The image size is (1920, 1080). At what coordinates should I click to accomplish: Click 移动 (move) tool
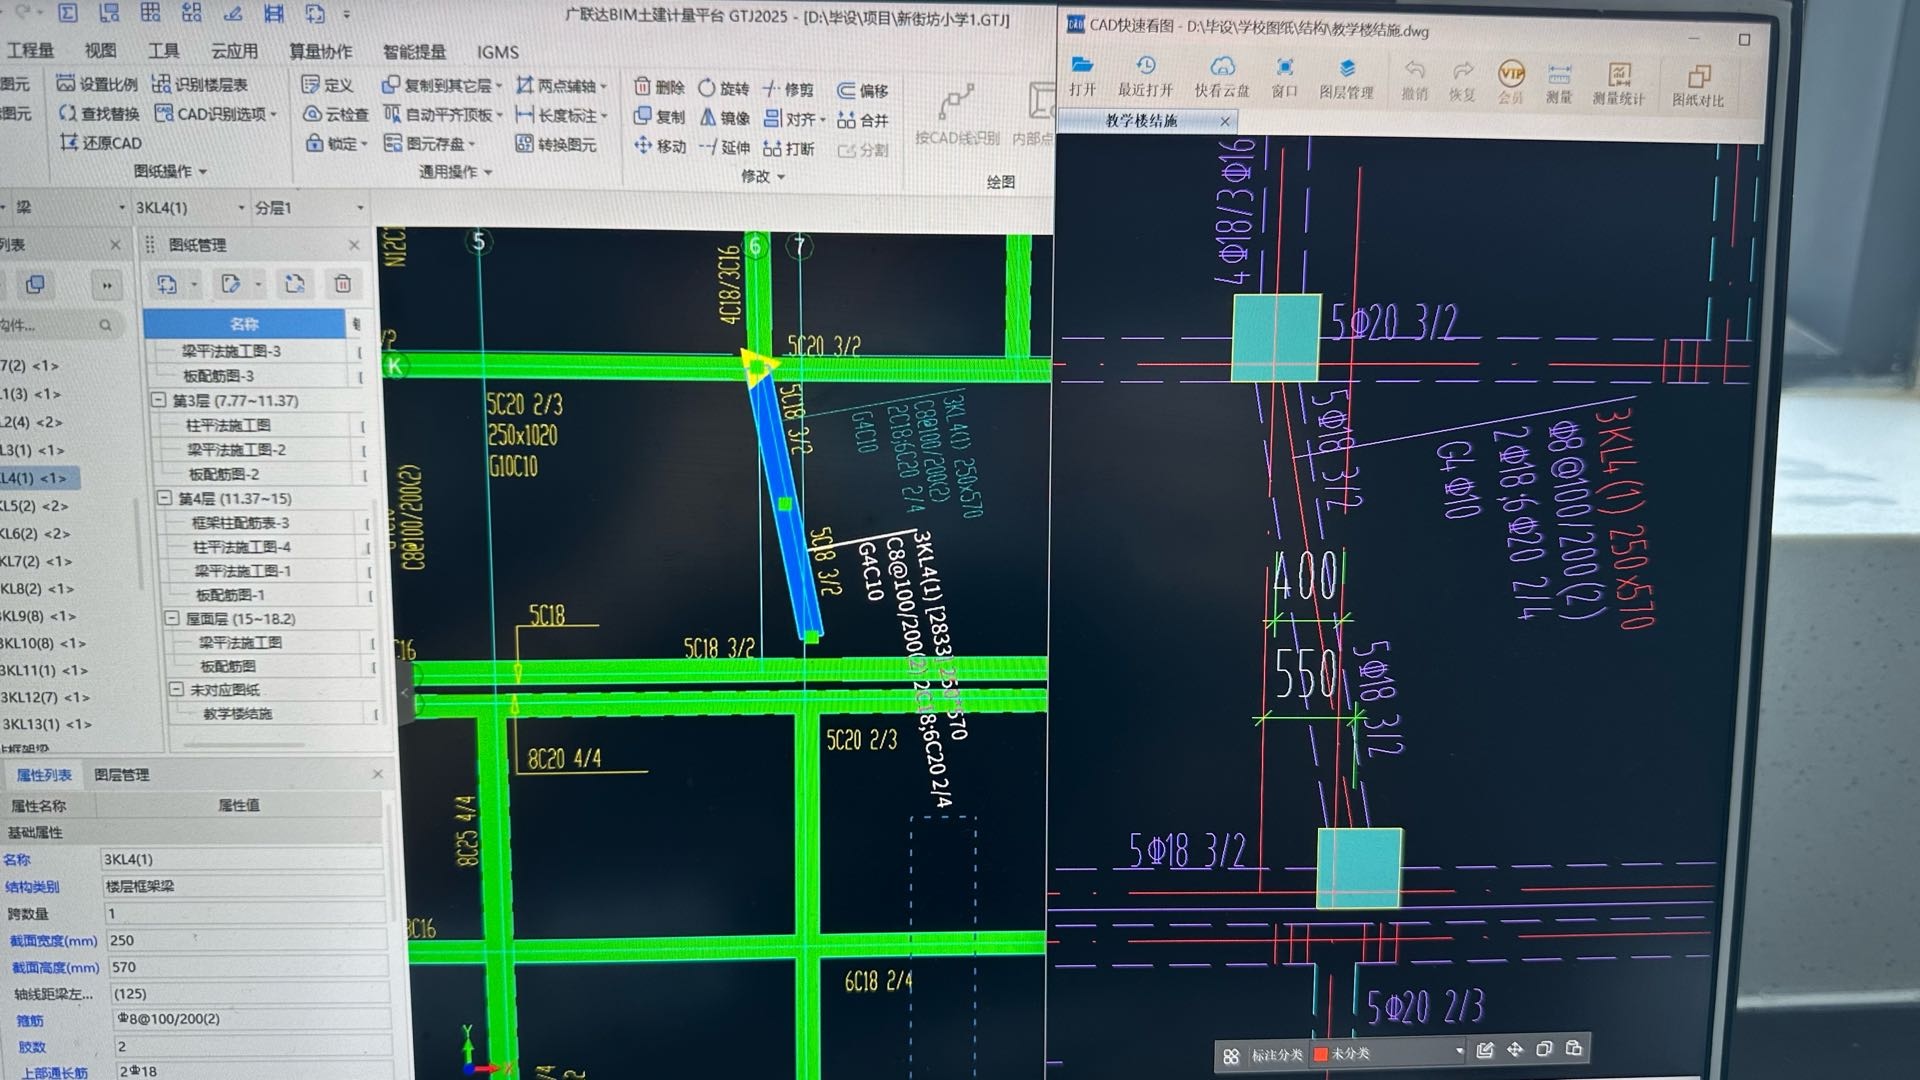[x=660, y=146]
